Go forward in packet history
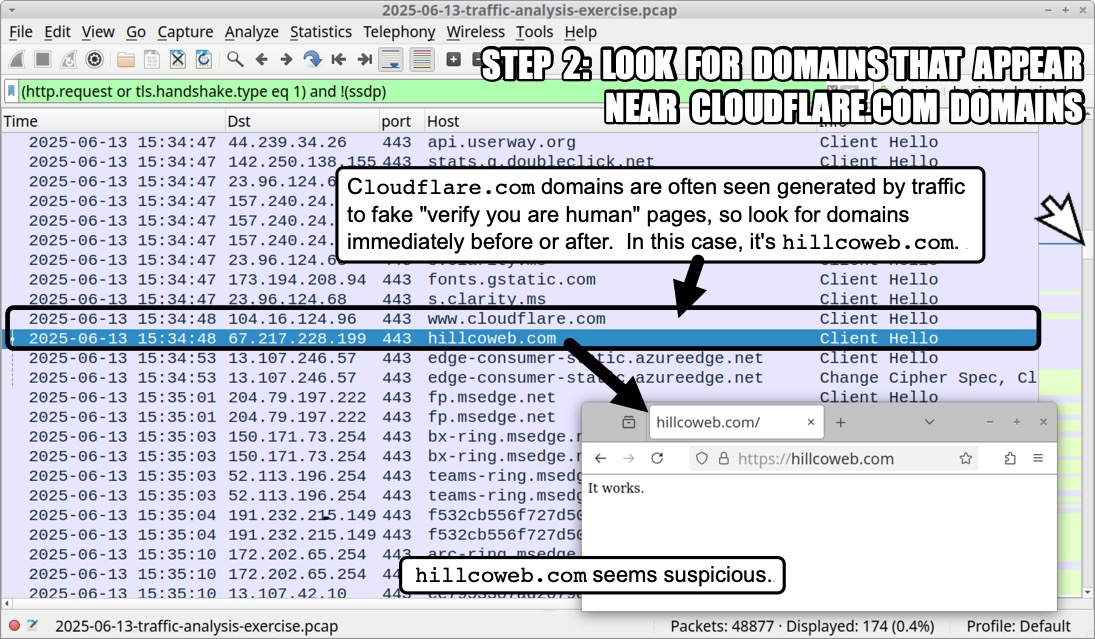The height and width of the screenshot is (639, 1095). pos(286,59)
